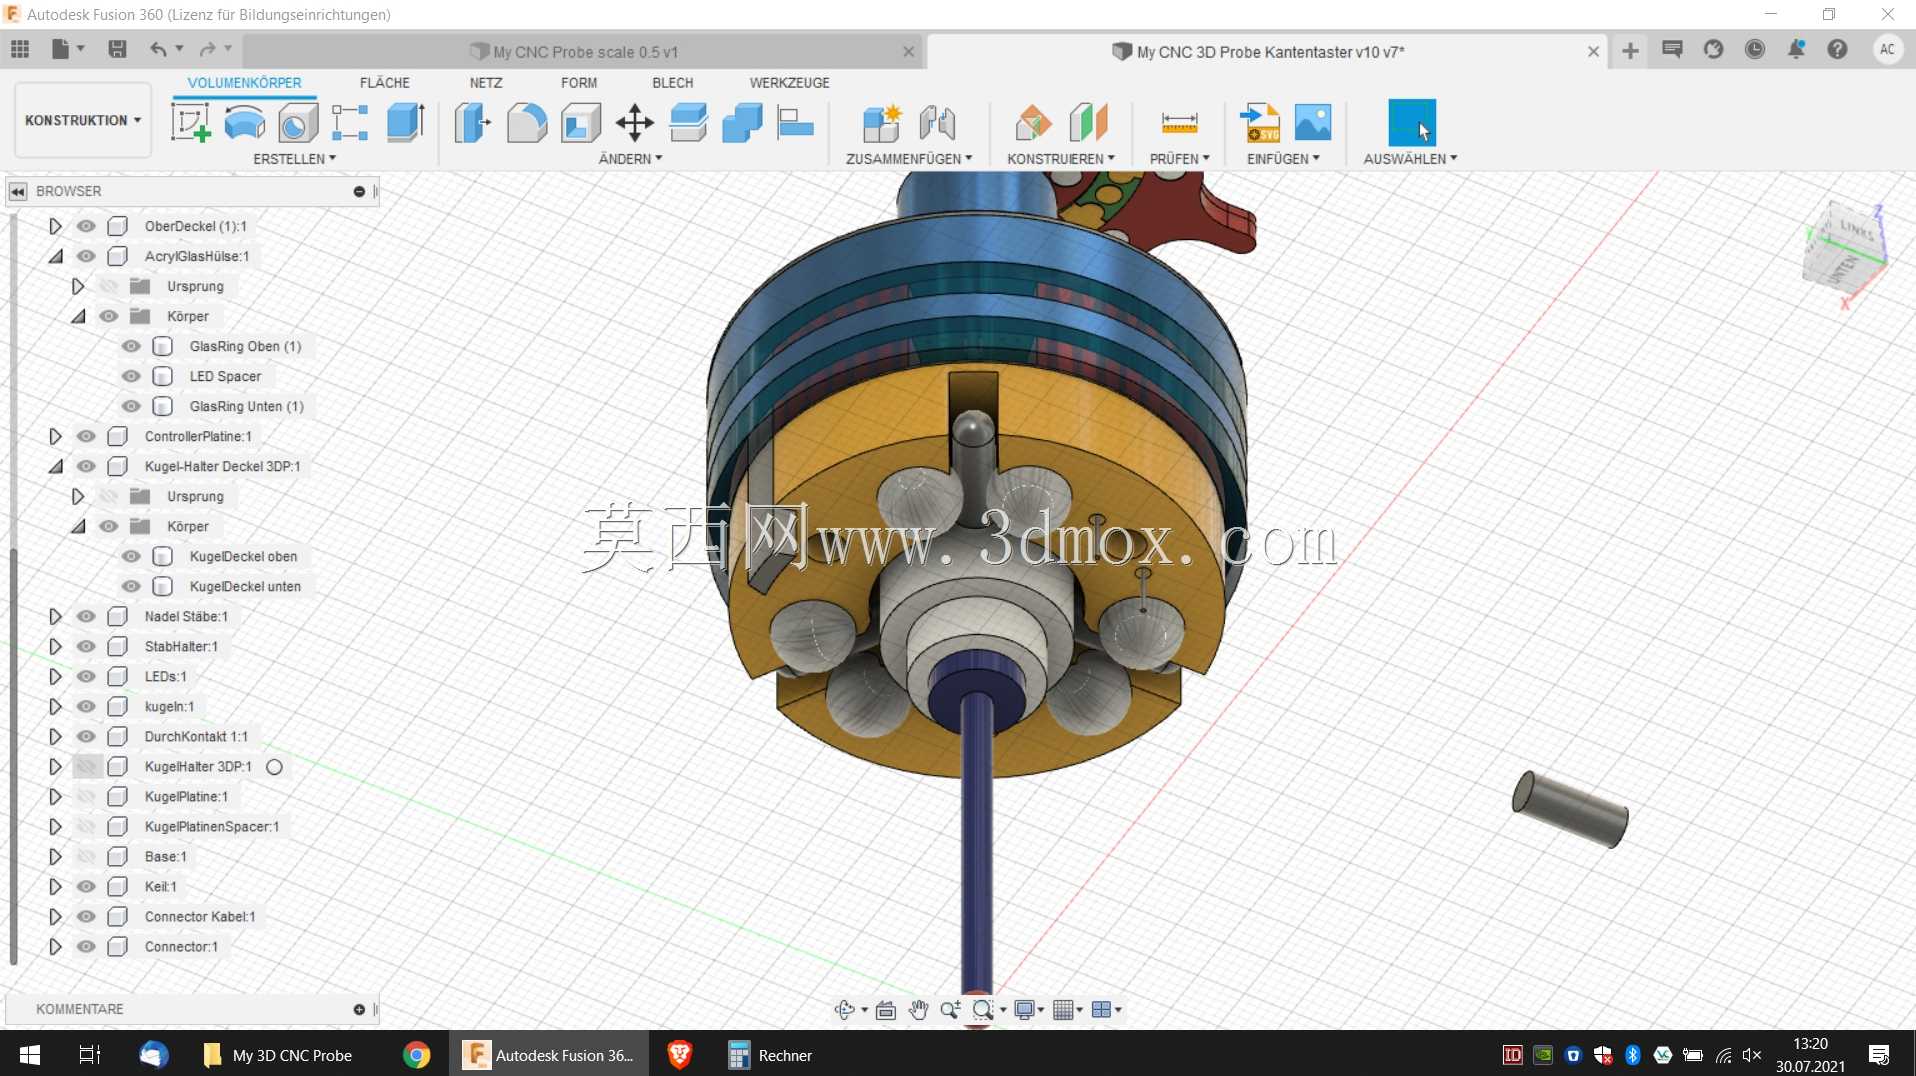1916x1076 pixels.
Task: Open Chrome from the taskbar
Action: (417, 1055)
